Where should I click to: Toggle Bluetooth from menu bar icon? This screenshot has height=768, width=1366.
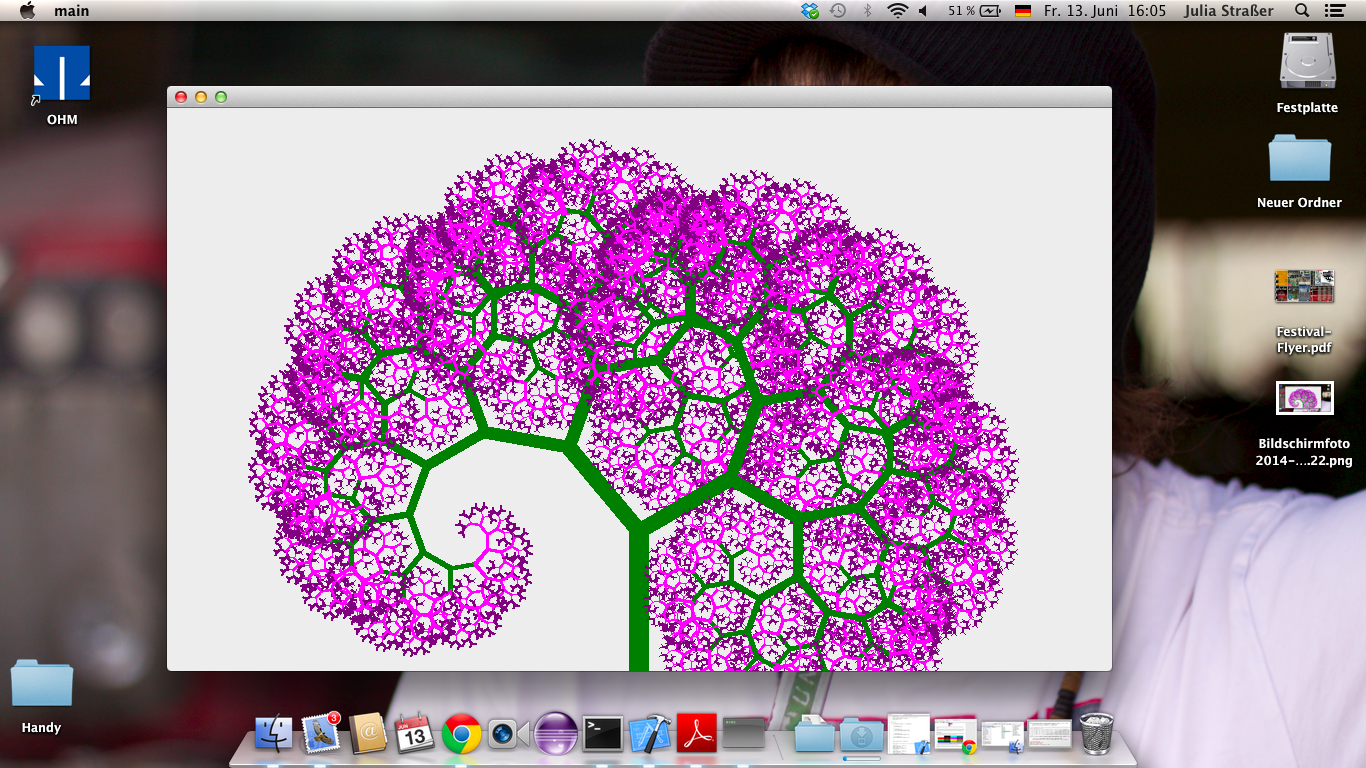(867, 11)
